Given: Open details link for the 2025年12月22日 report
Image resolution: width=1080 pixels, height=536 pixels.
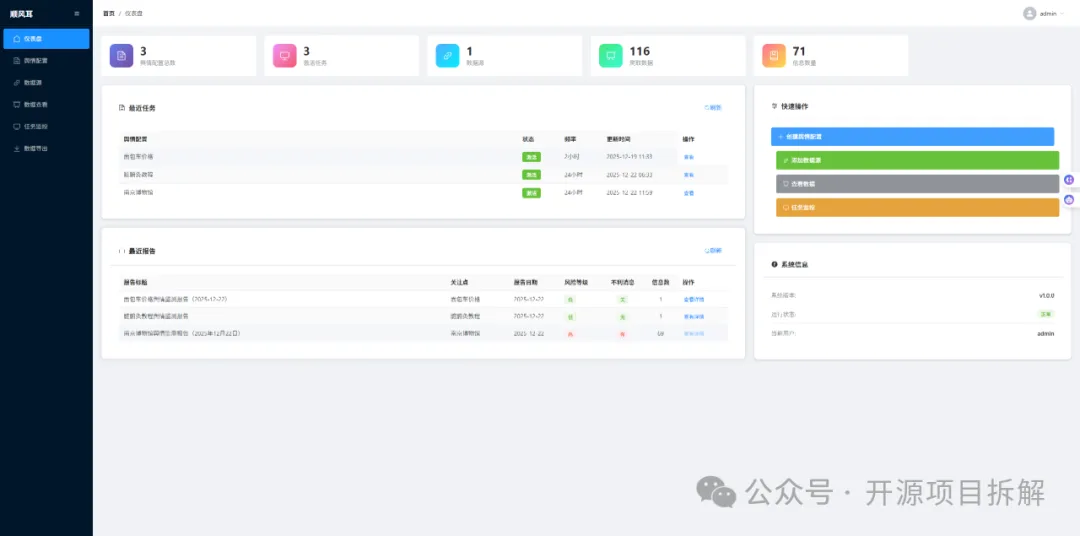Looking at the screenshot, I should click(694, 333).
